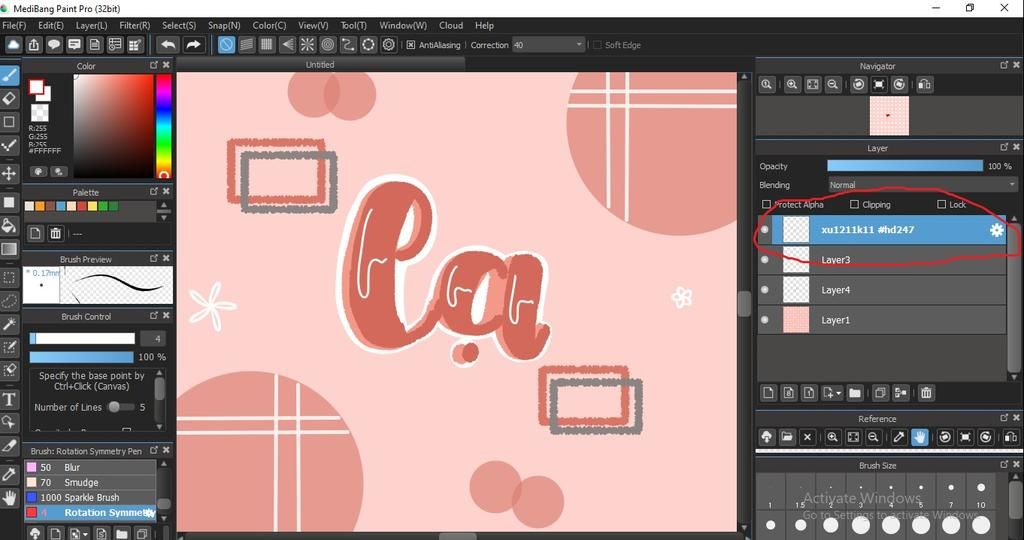
Task: Enable radial snap
Action: (308, 44)
